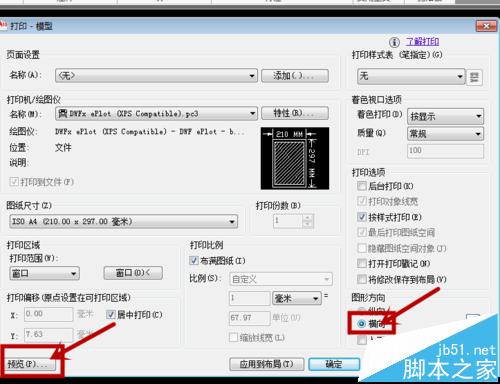Image resolution: width=500 pixels, height=384 pixels.
Task: Close the 打印 - 模型 dialog
Action: 486,26
